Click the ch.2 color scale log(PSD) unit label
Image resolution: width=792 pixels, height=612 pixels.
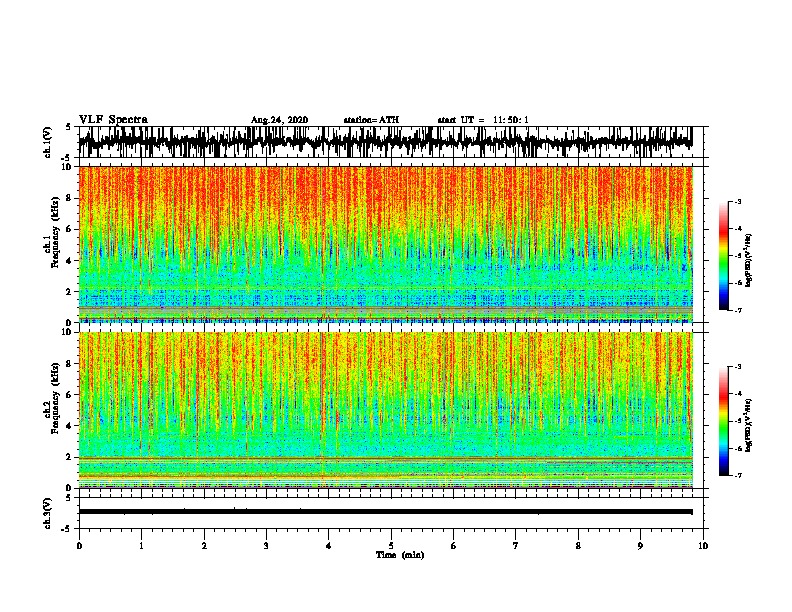tap(749, 425)
